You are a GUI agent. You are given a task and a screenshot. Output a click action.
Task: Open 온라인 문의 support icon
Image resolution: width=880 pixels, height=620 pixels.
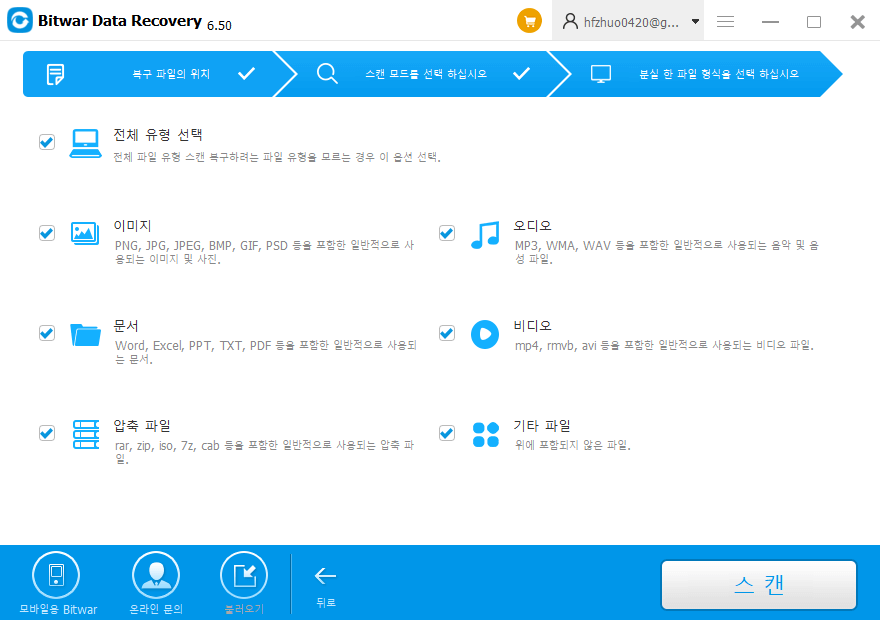156,575
